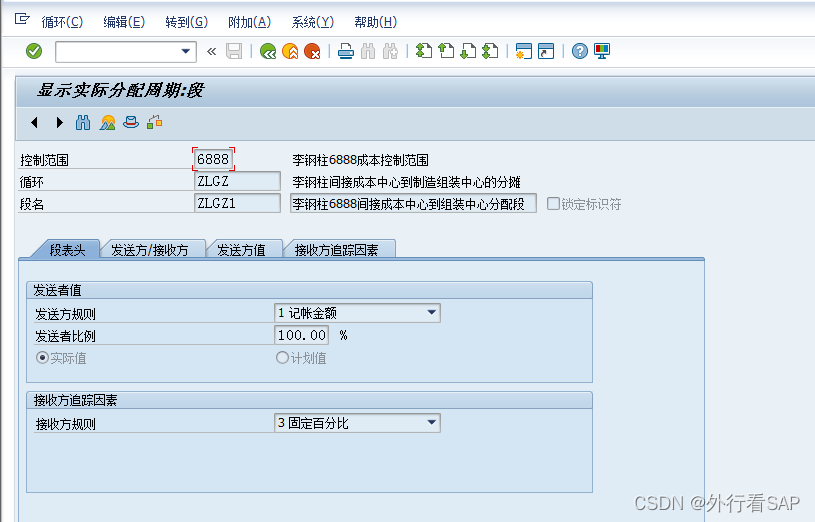Click the 李钢柱间接成本中心到制造组装中心的分摊 text
815x522 pixels.
coord(406,182)
